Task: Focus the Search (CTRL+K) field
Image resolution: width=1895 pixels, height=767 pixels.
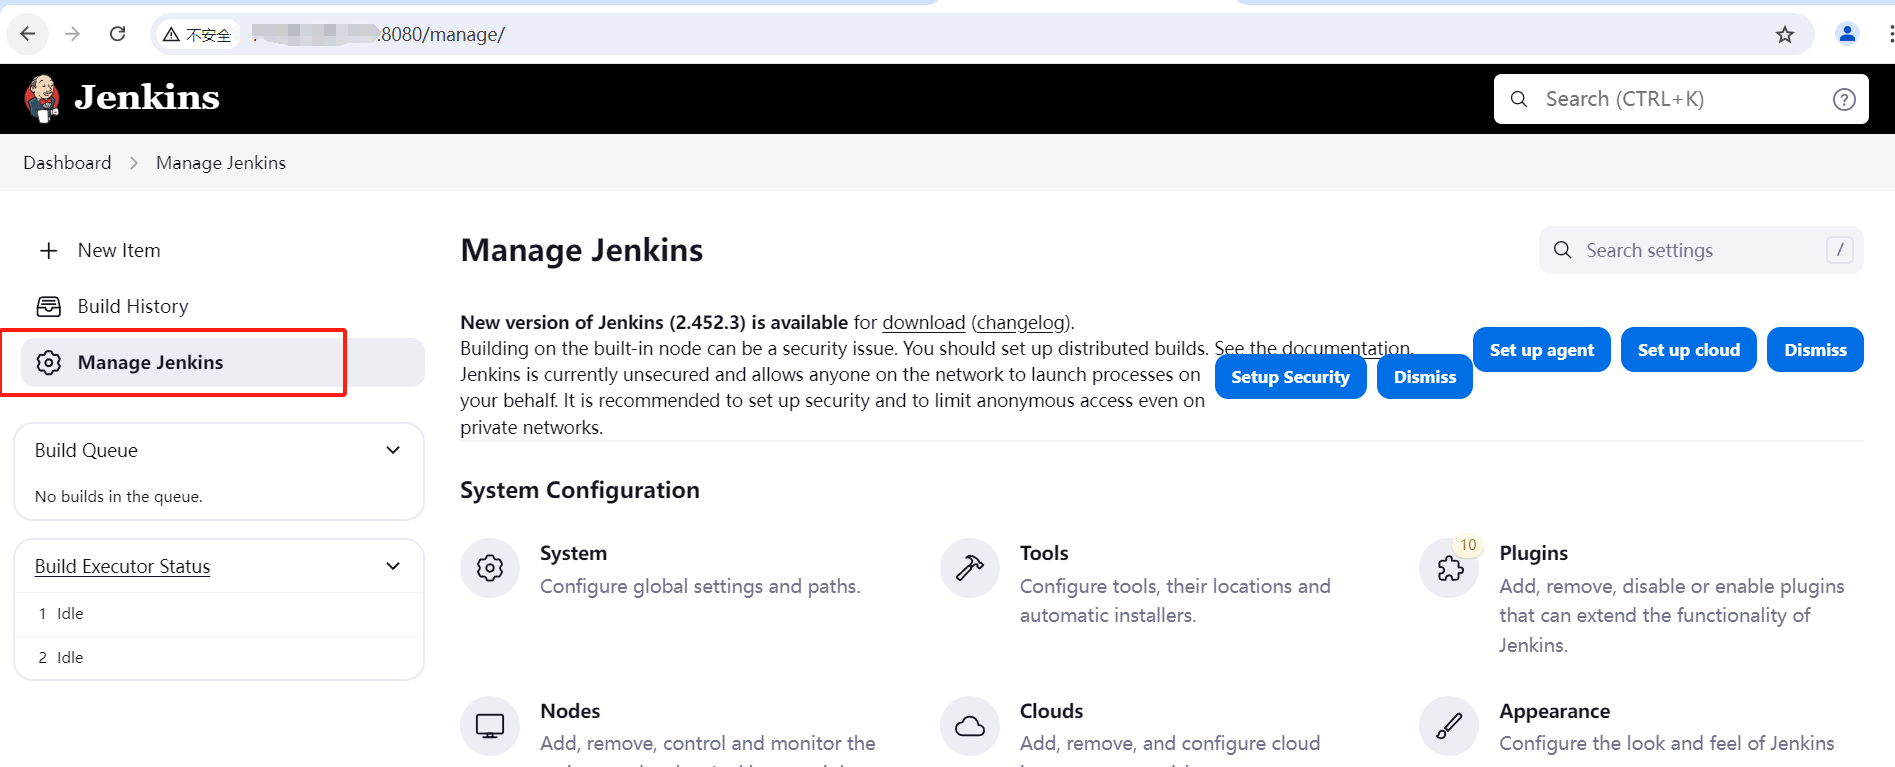Action: (x=1681, y=99)
